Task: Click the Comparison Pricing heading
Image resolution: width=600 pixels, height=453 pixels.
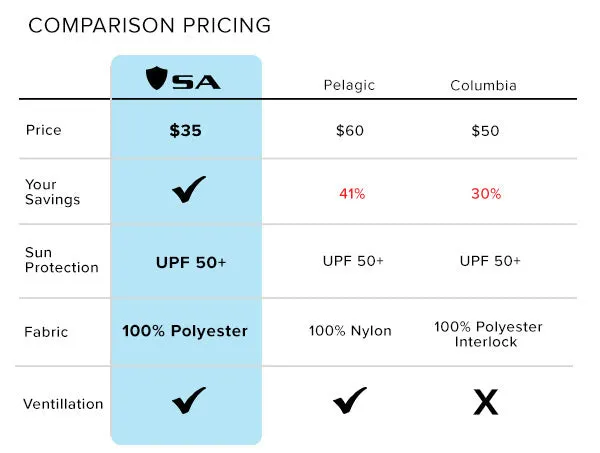Action: click(150, 26)
